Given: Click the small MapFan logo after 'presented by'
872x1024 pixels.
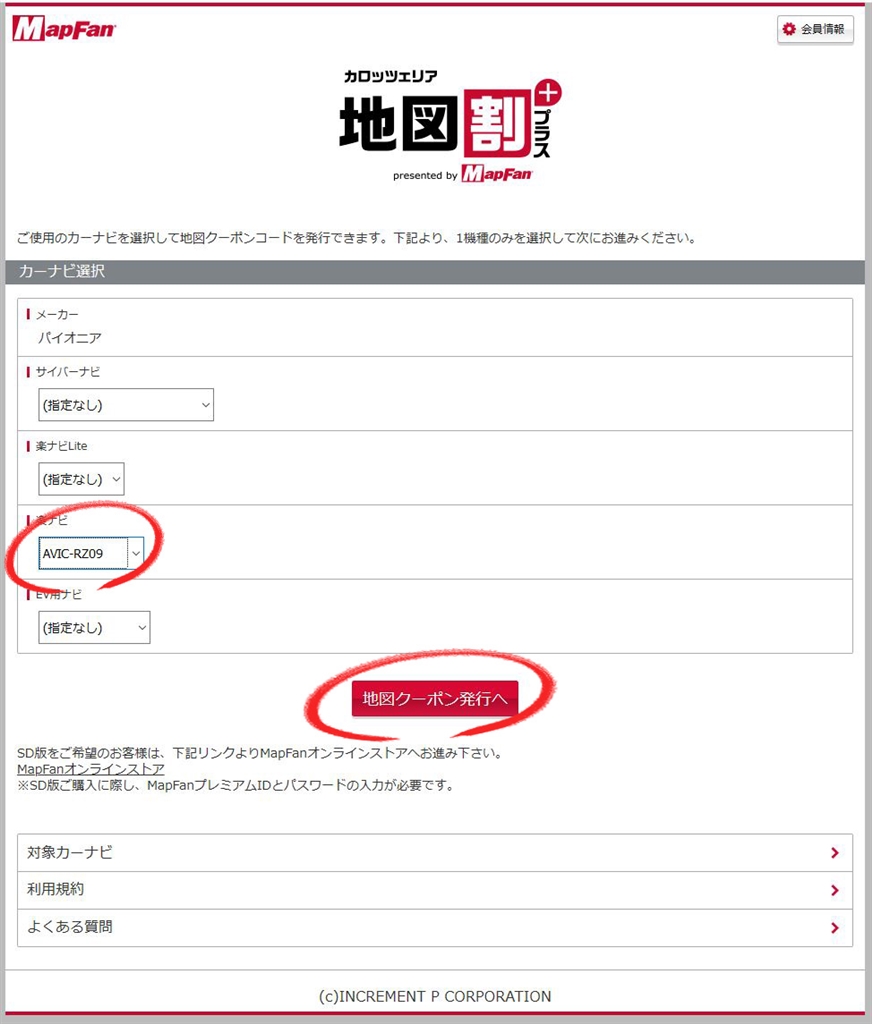Looking at the screenshot, I should pos(497,174).
